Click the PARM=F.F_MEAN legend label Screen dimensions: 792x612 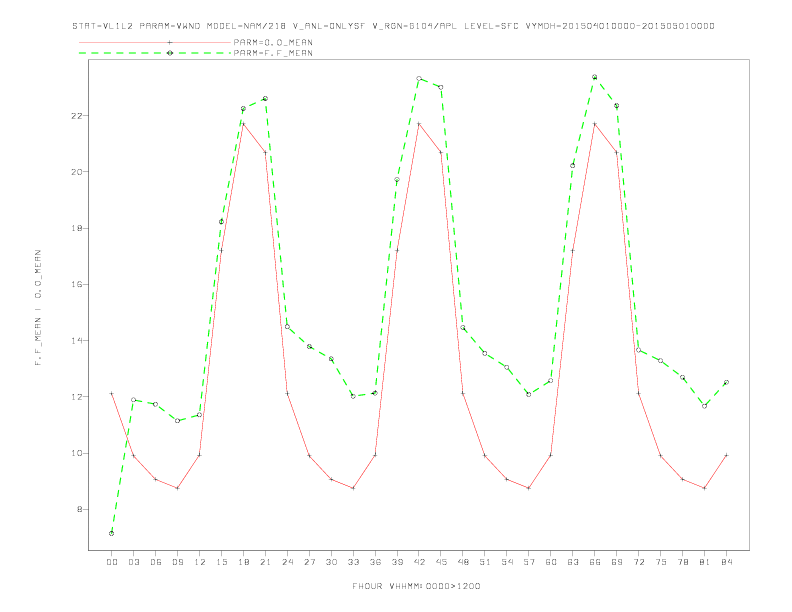[273, 53]
